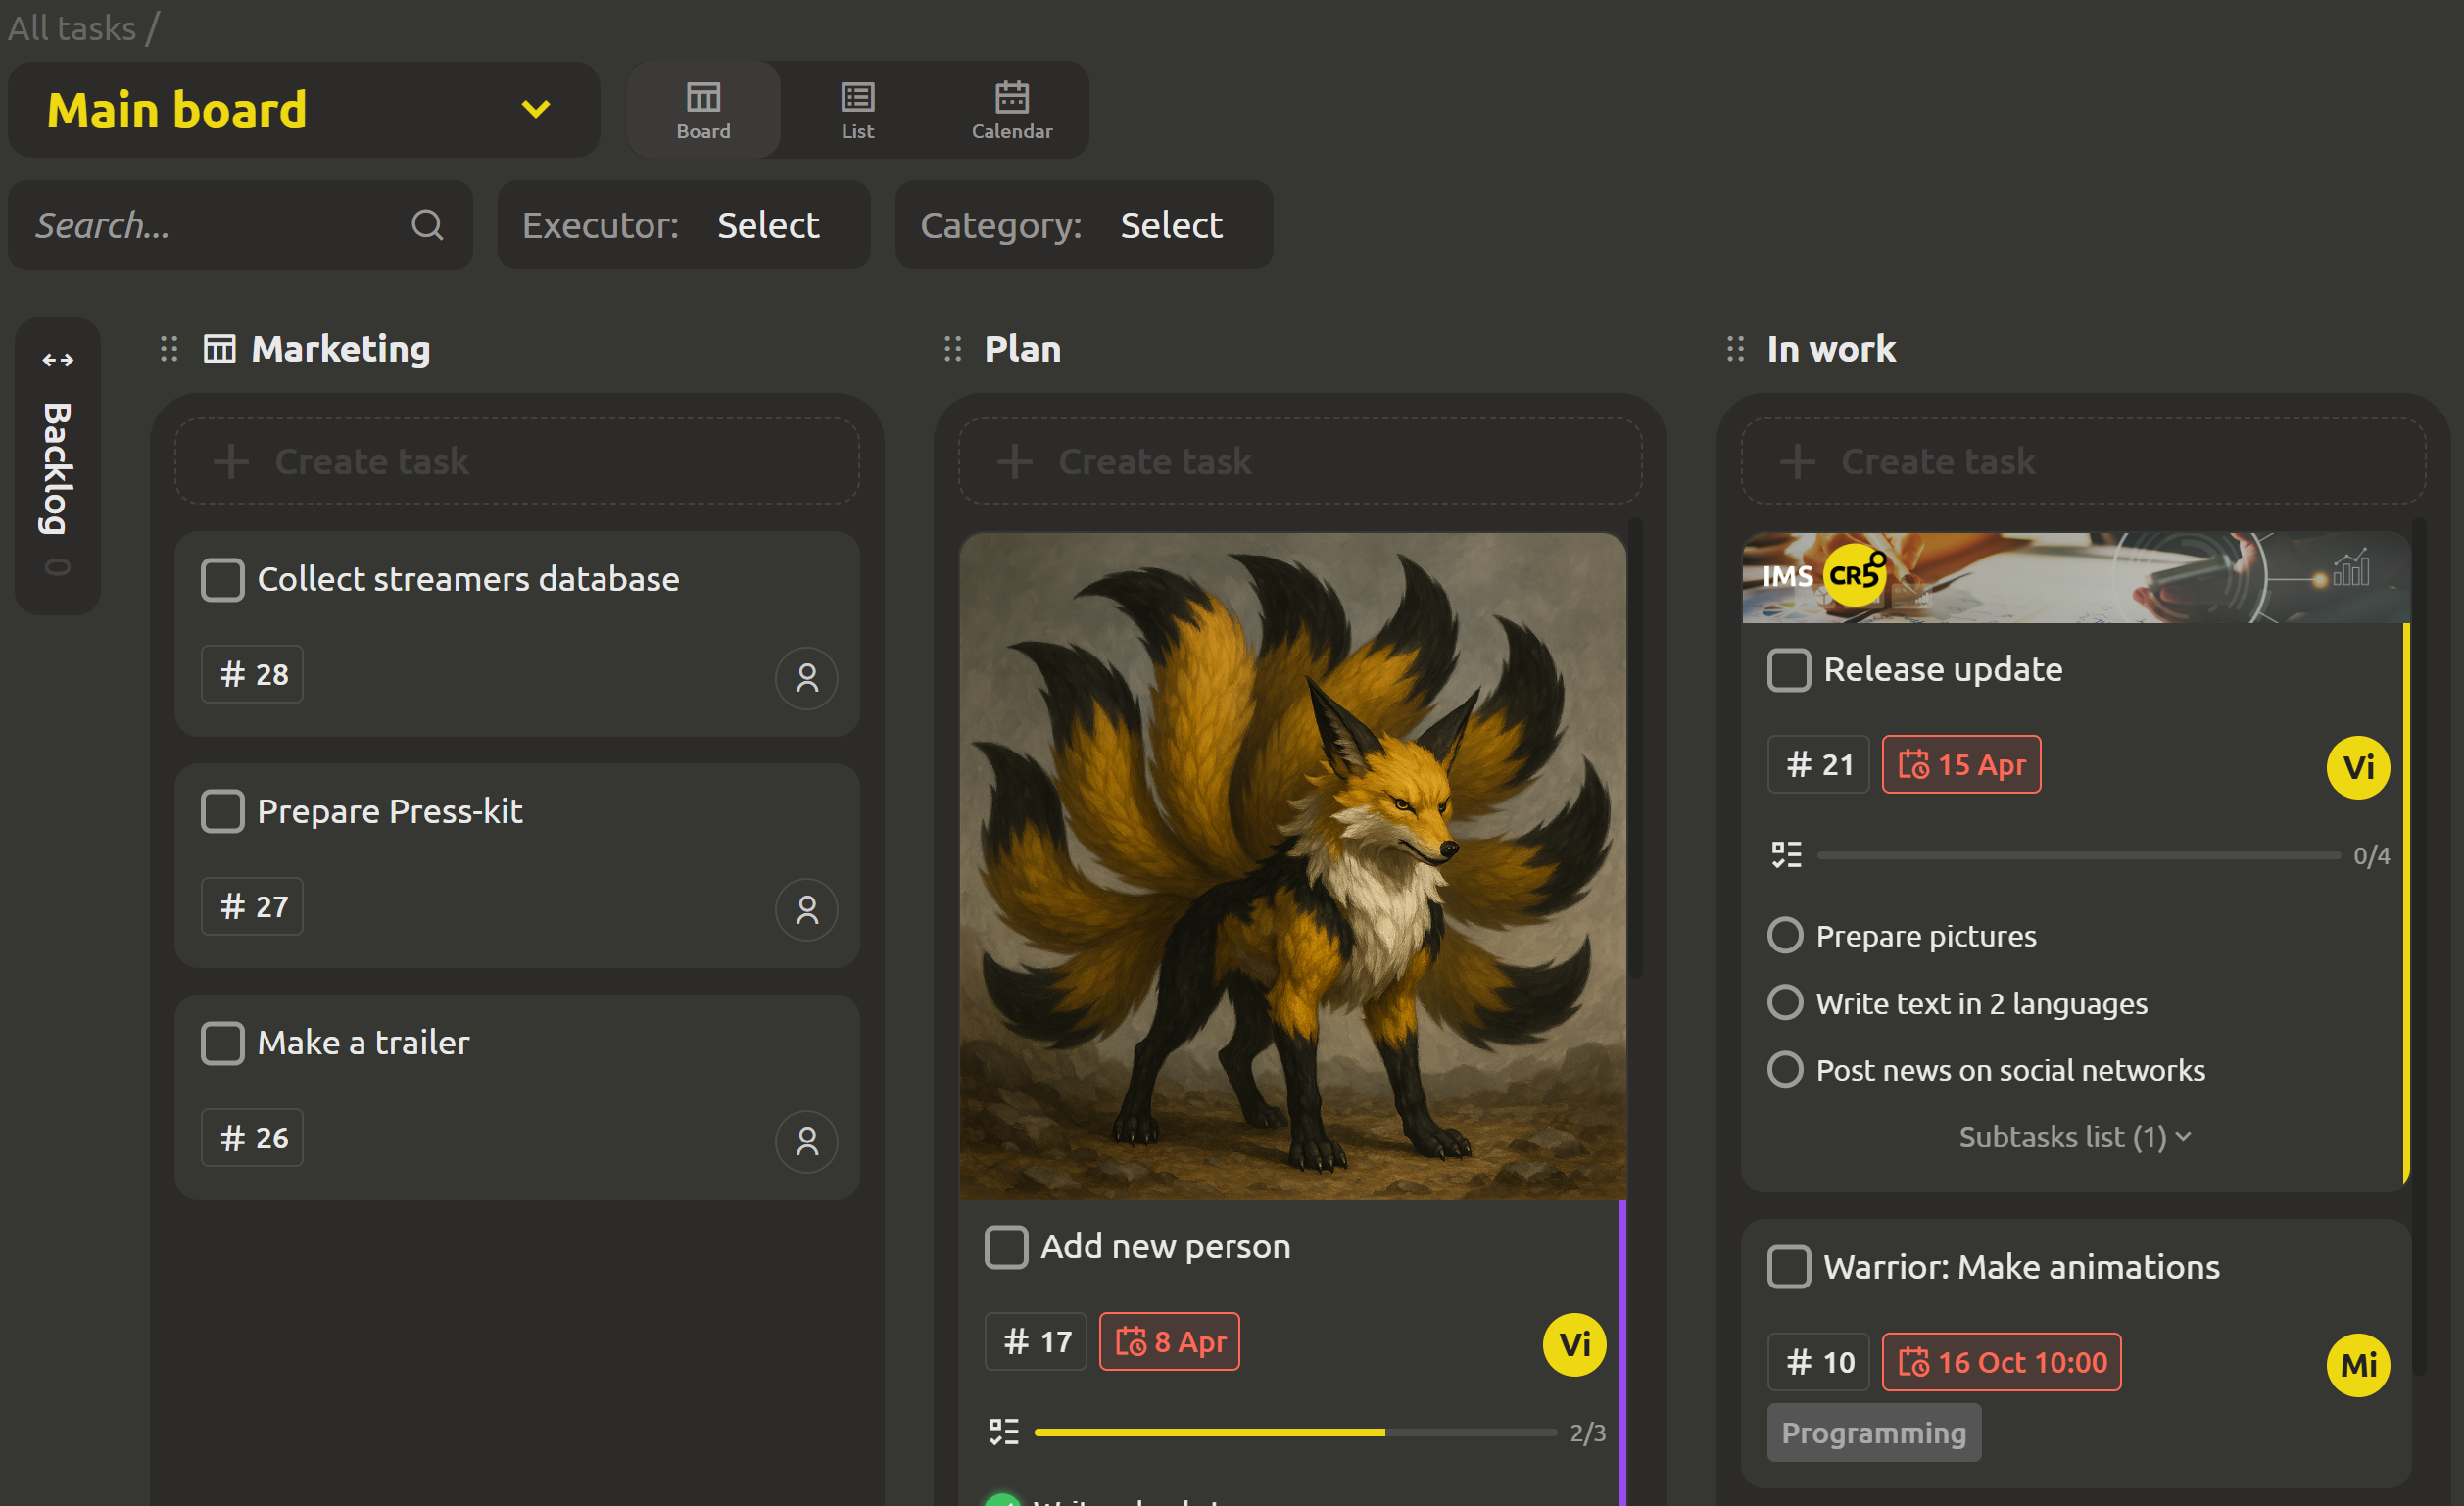This screenshot has width=2464, height=1506.
Task: Create task in In work column
Action: coord(2083,461)
